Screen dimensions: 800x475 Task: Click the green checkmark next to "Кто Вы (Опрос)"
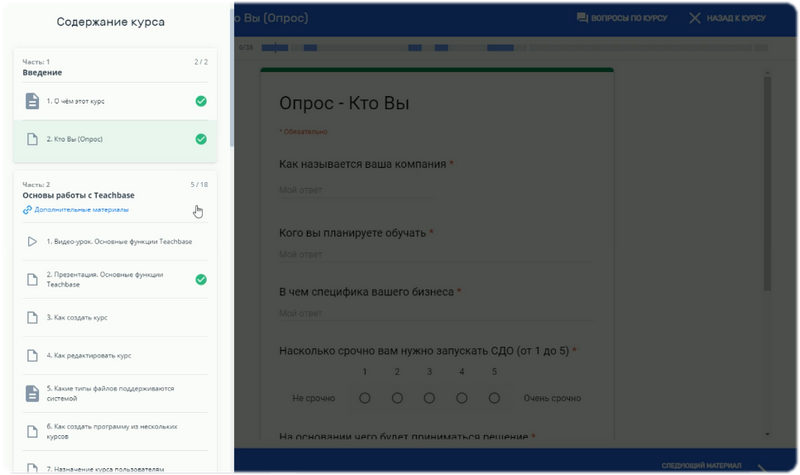(201, 139)
